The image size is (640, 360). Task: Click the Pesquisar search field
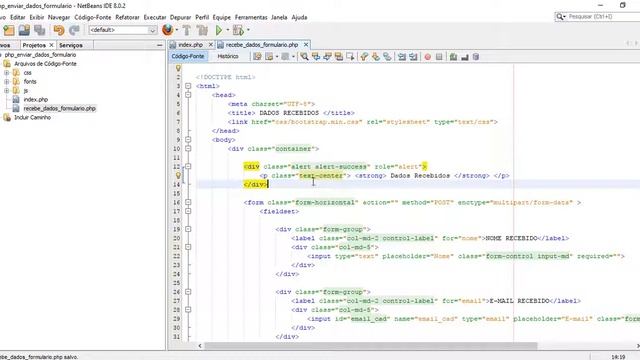tap(602, 17)
